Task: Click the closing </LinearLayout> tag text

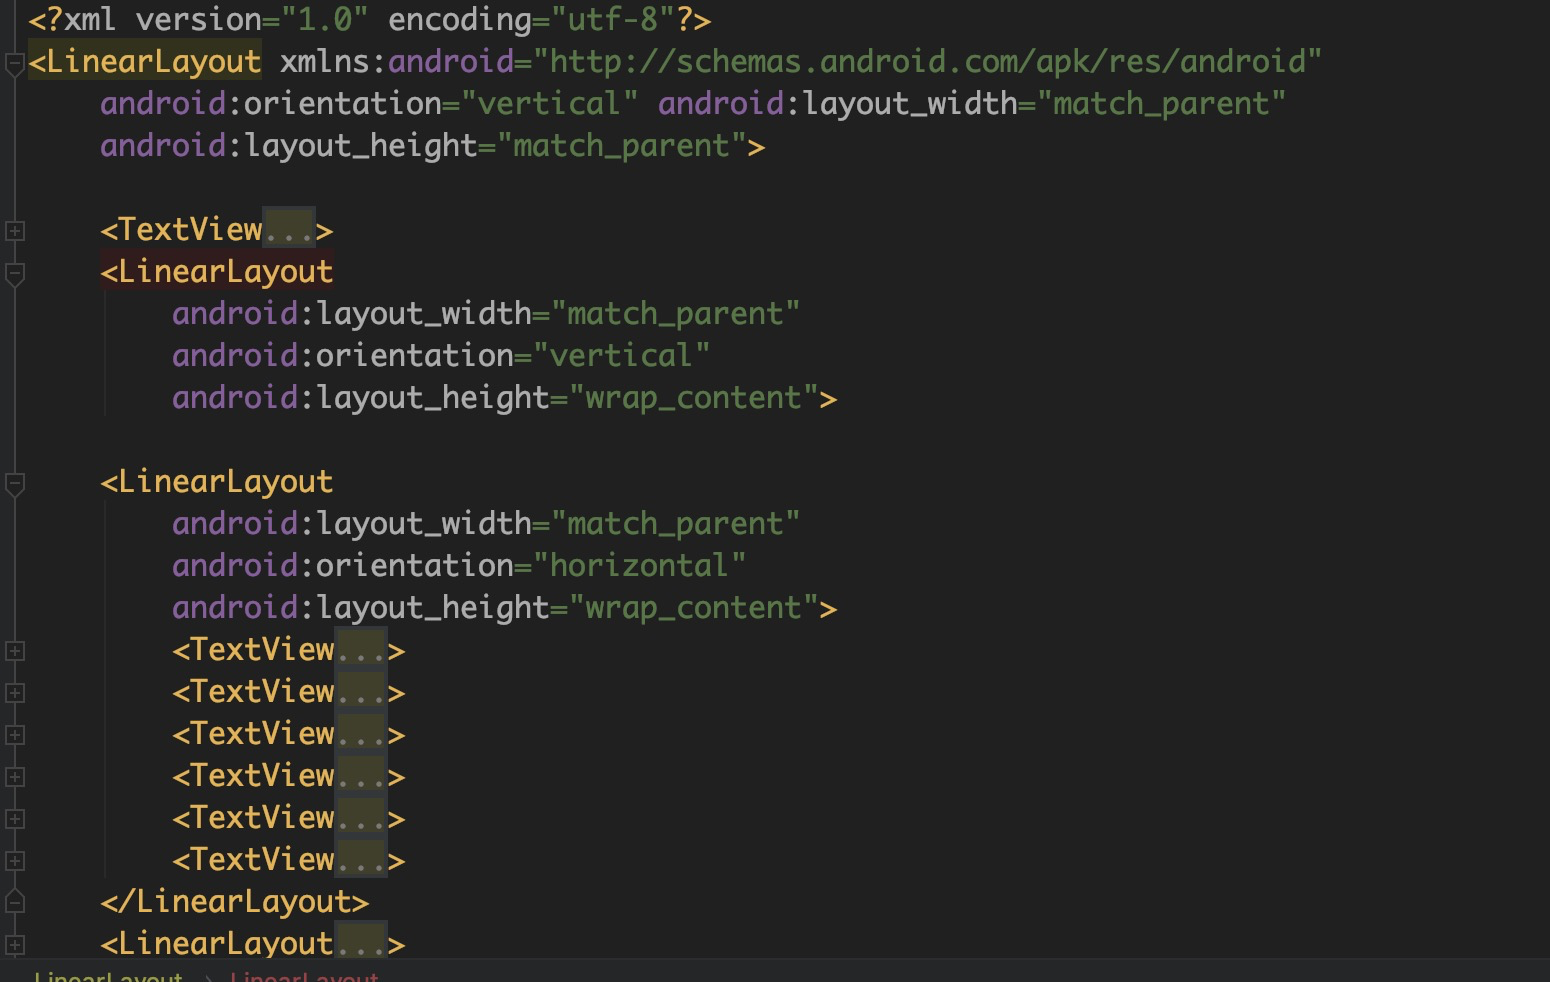Action: [x=235, y=902]
